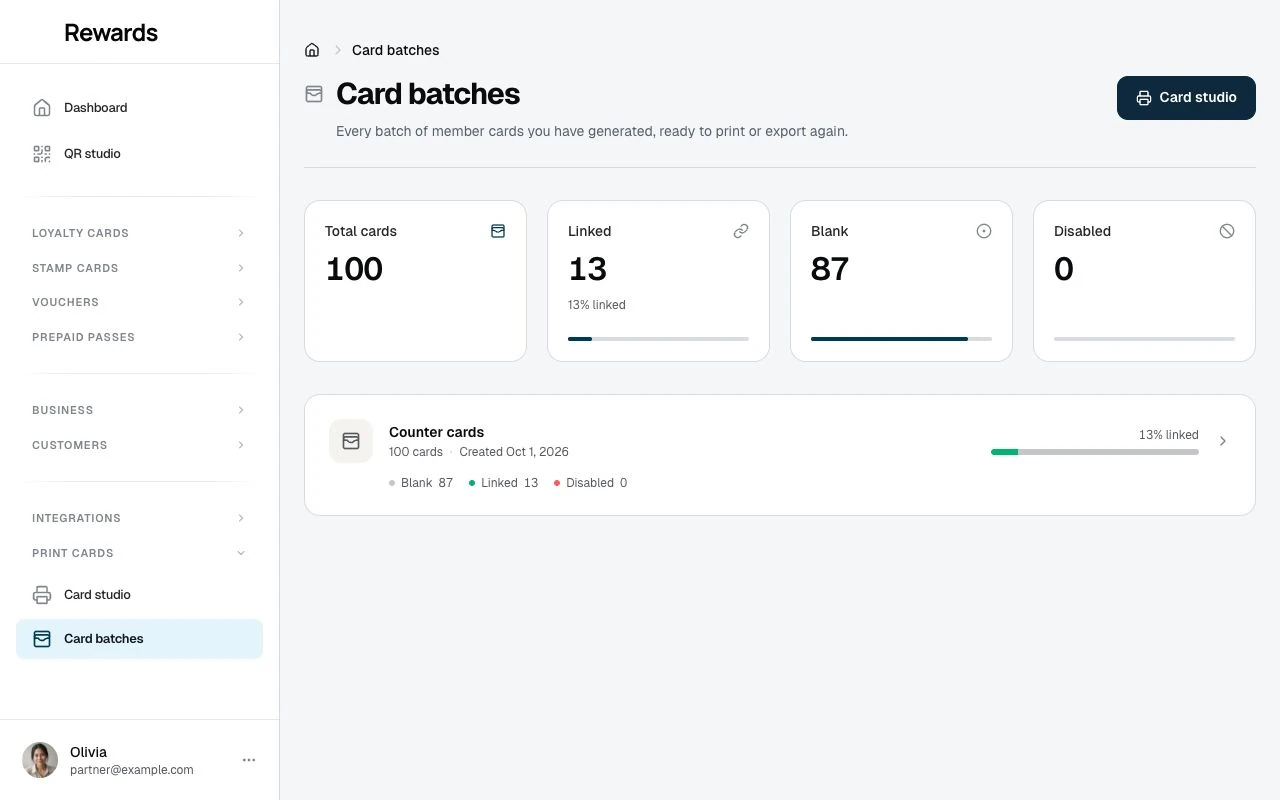This screenshot has height=800, width=1280.
Task: Expand the Customers section
Action: (139, 445)
